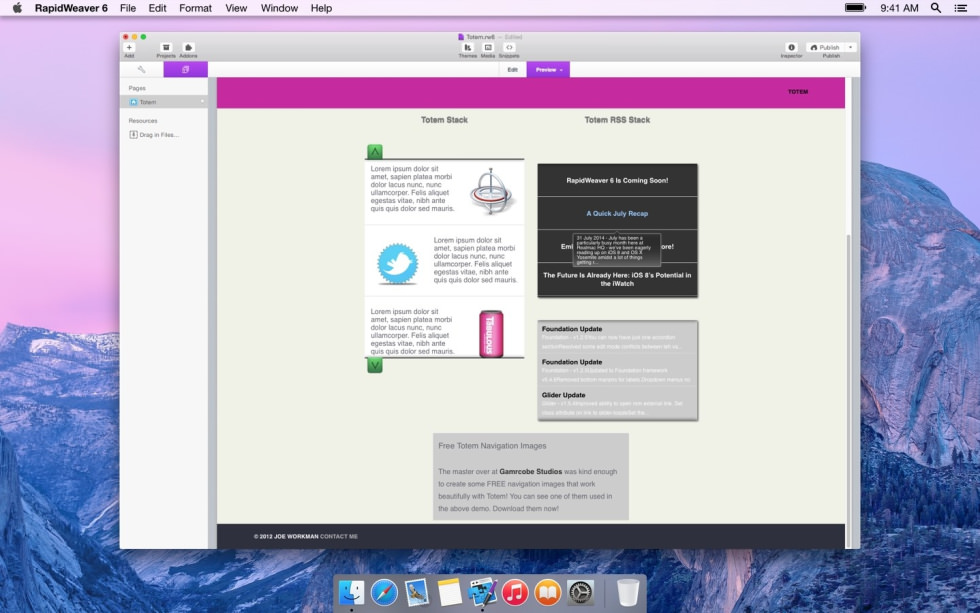The height and width of the screenshot is (613, 980).
Task: Open System Preferences from the Dock
Action: pos(580,592)
